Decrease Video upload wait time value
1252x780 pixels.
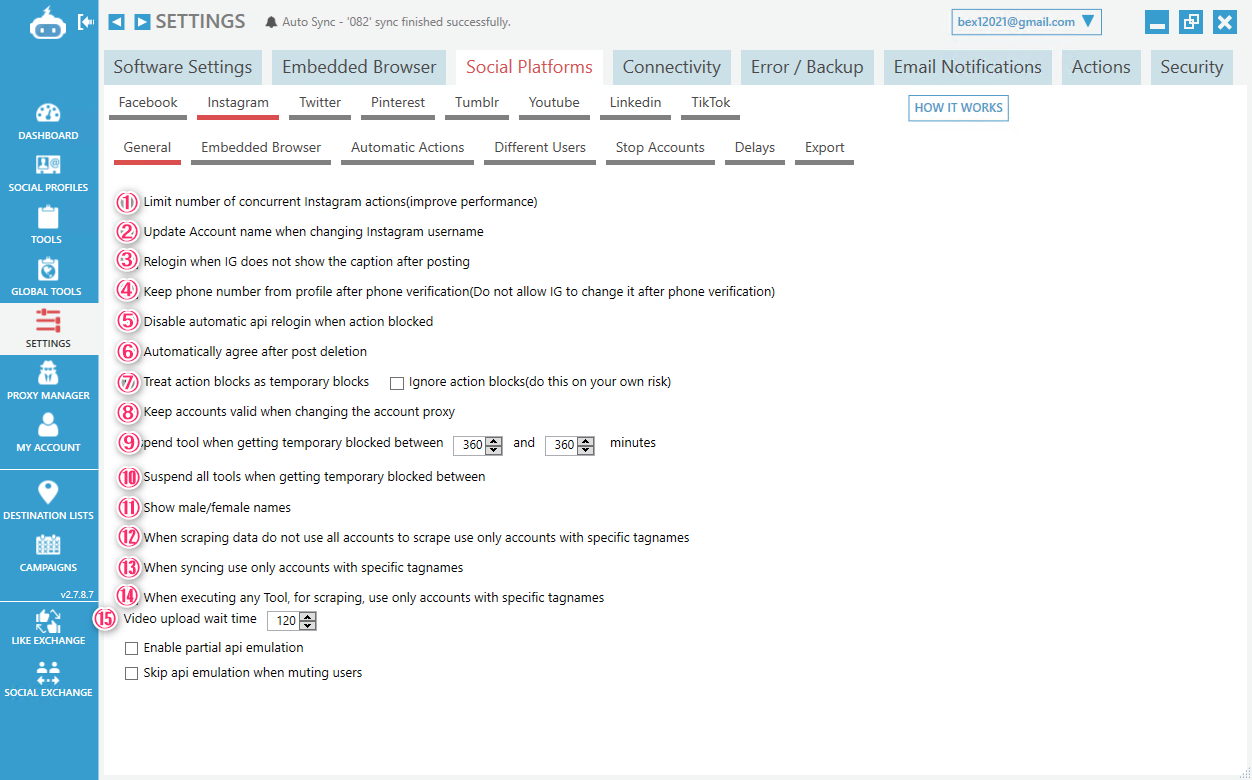[x=308, y=626]
